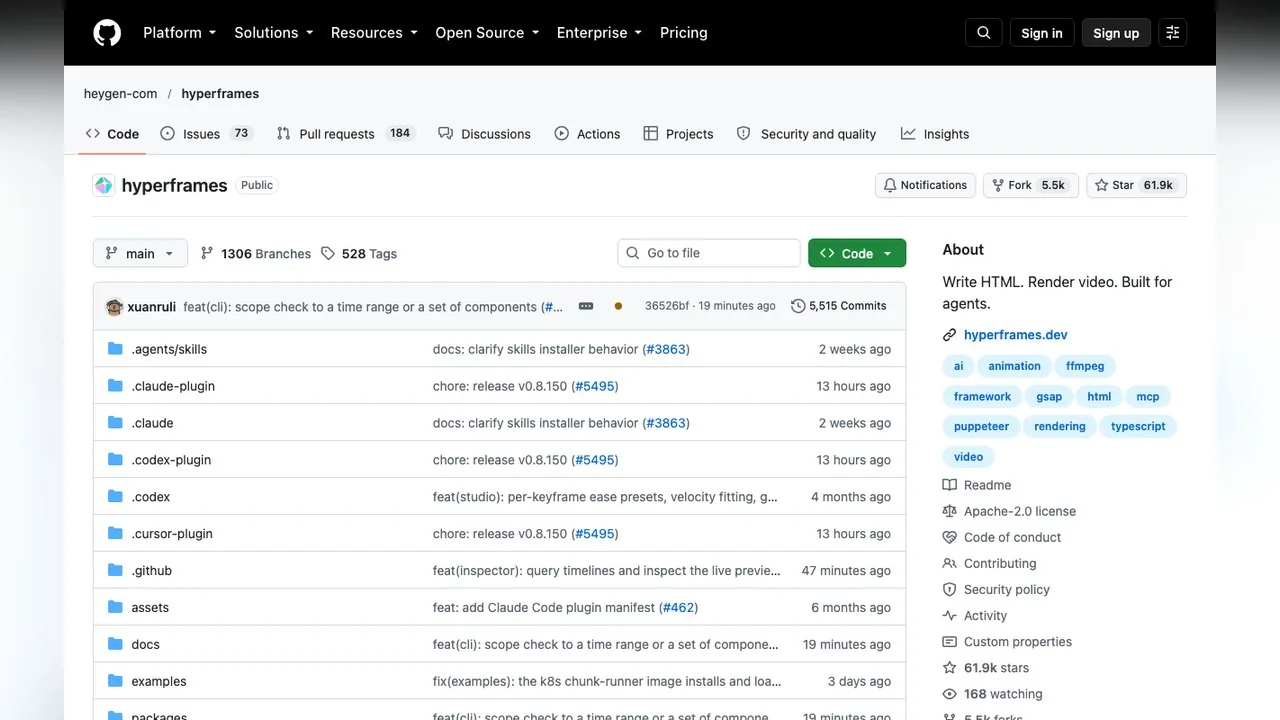This screenshot has height=720, width=1280.
Task: Open the Pricing page
Action: tap(684, 33)
